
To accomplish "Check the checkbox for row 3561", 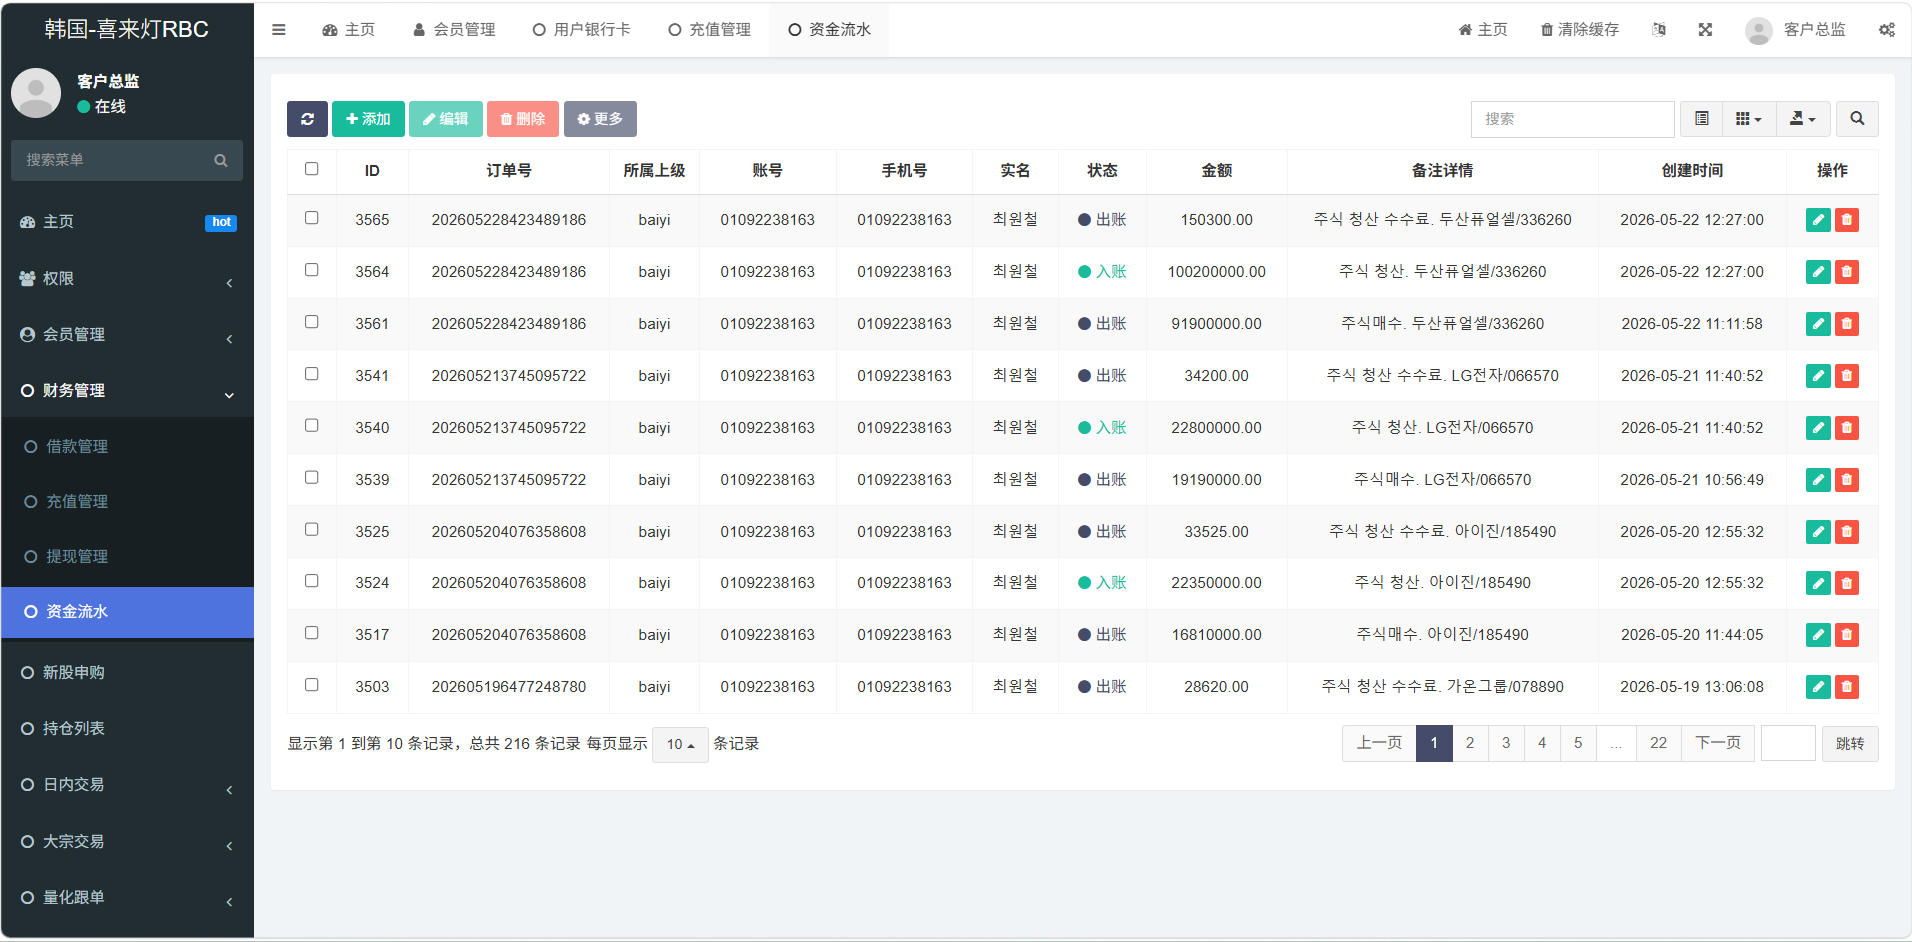I will pyautogui.click(x=312, y=322).
